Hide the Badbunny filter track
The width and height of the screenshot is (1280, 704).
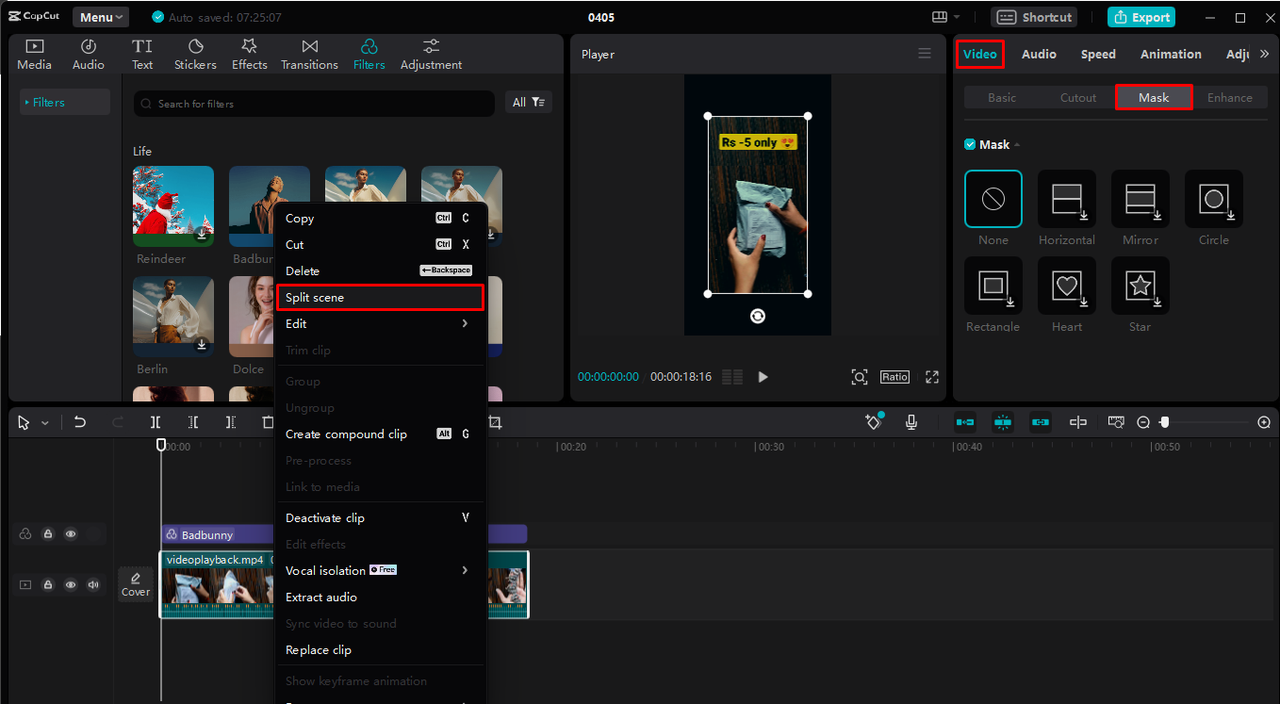pyautogui.click(x=71, y=534)
